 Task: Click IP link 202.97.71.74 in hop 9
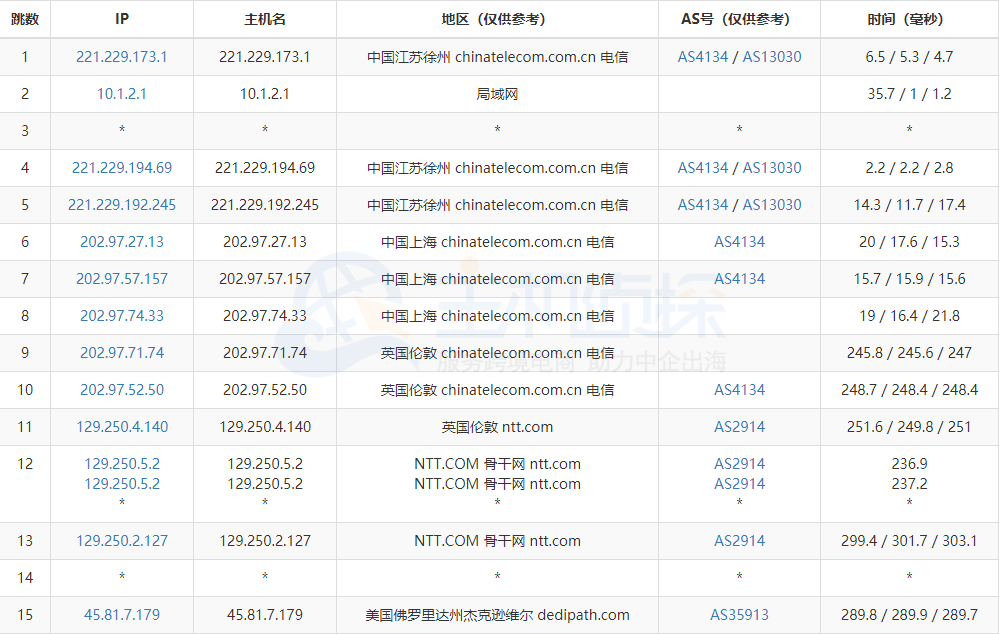coord(121,353)
